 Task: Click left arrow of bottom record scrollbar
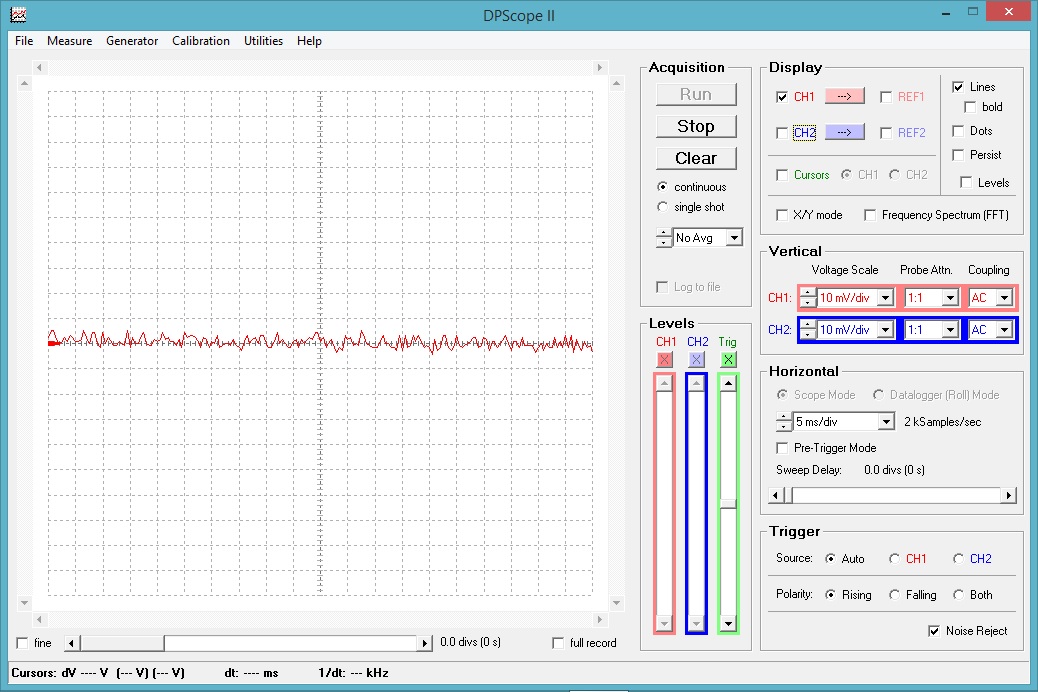(x=72, y=643)
